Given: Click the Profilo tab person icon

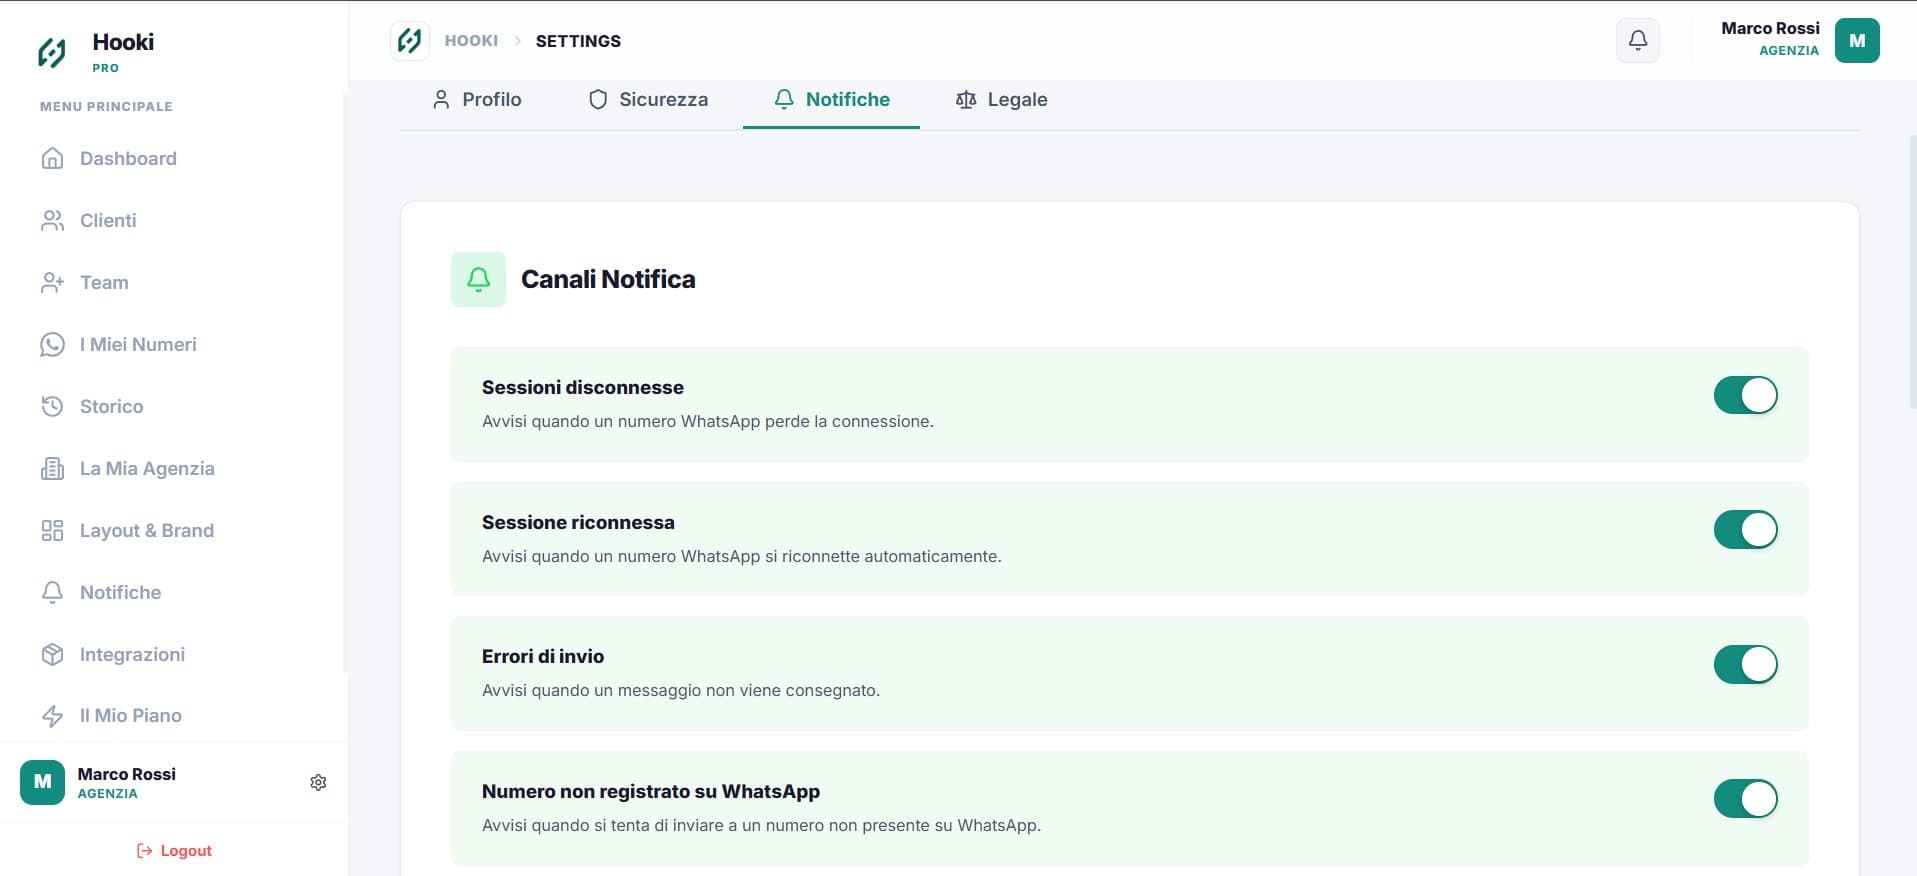Looking at the screenshot, I should point(441,99).
